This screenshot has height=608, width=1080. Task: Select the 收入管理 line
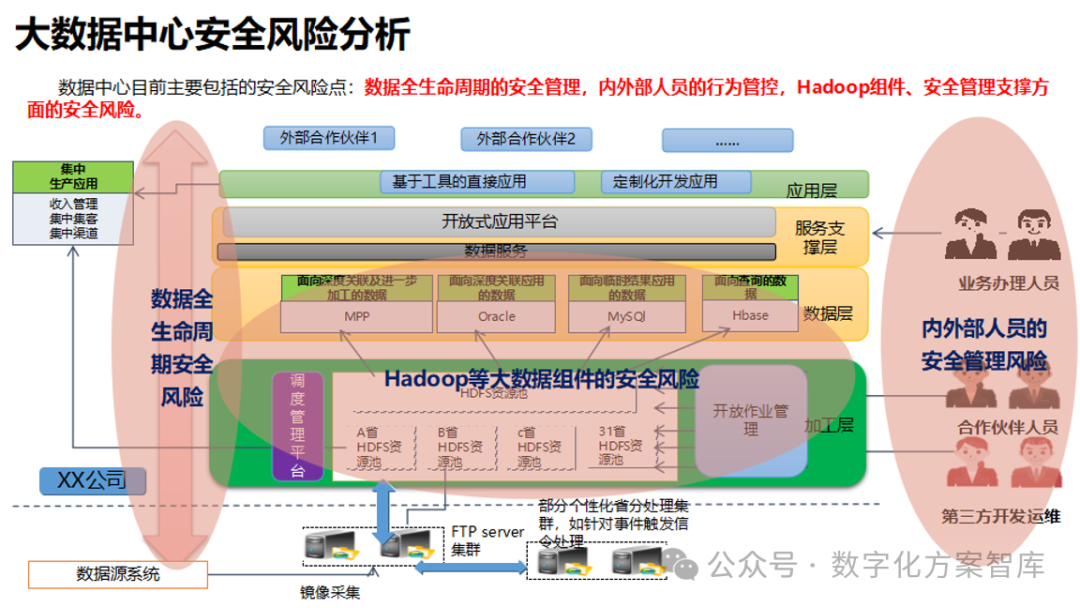[73, 204]
